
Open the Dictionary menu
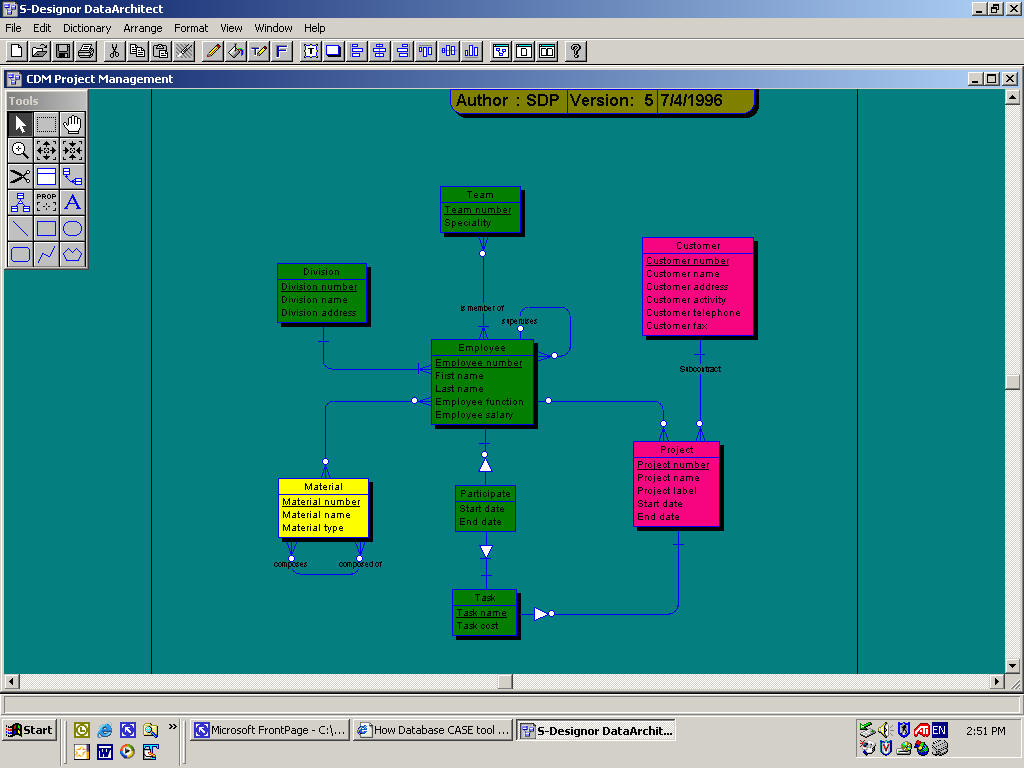(x=87, y=28)
